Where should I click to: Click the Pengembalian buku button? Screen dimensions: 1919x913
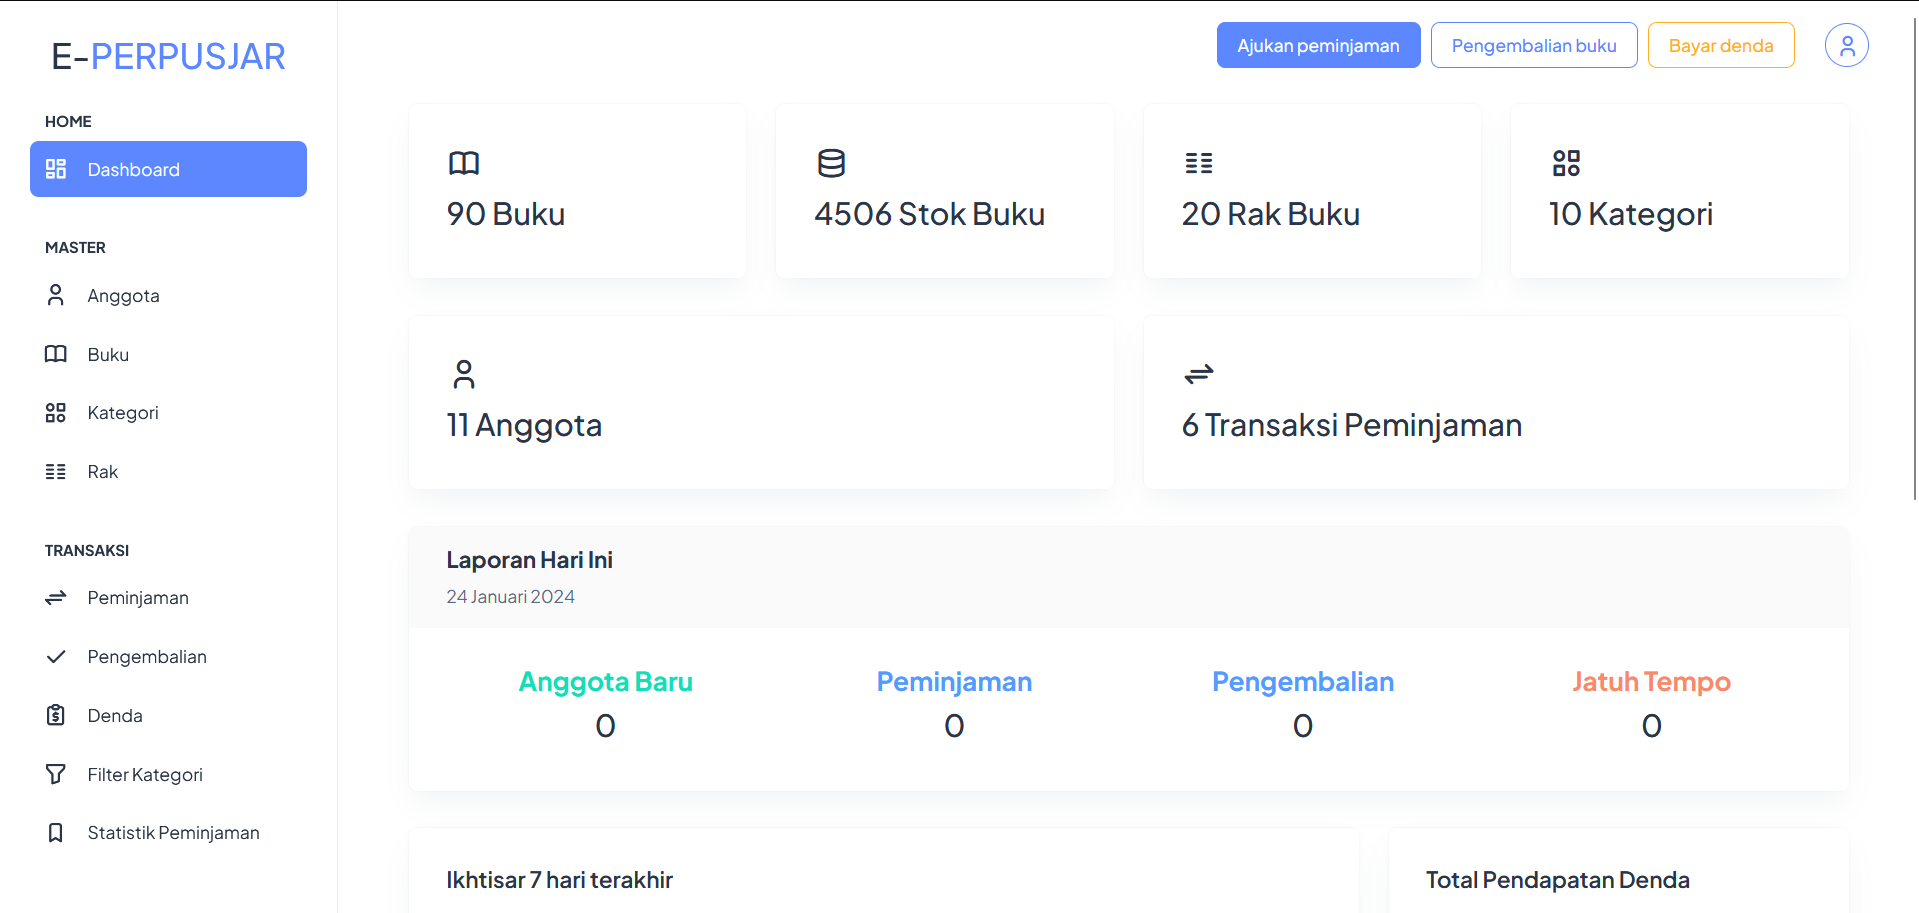(x=1533, y=45)
